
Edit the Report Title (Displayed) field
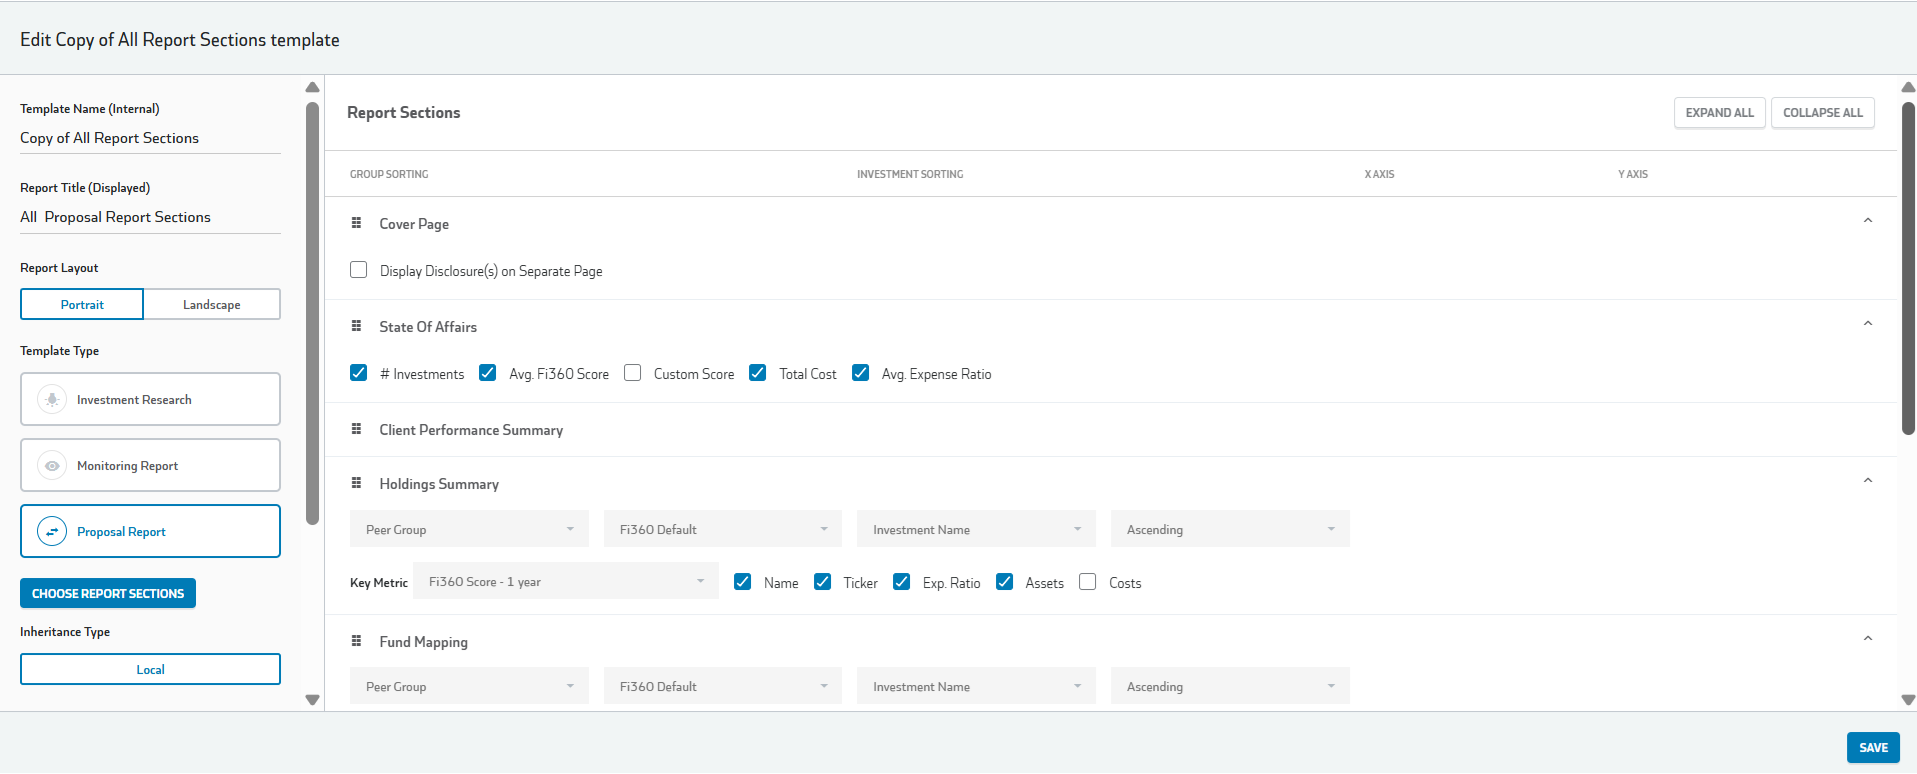click(x=150, y=217)
